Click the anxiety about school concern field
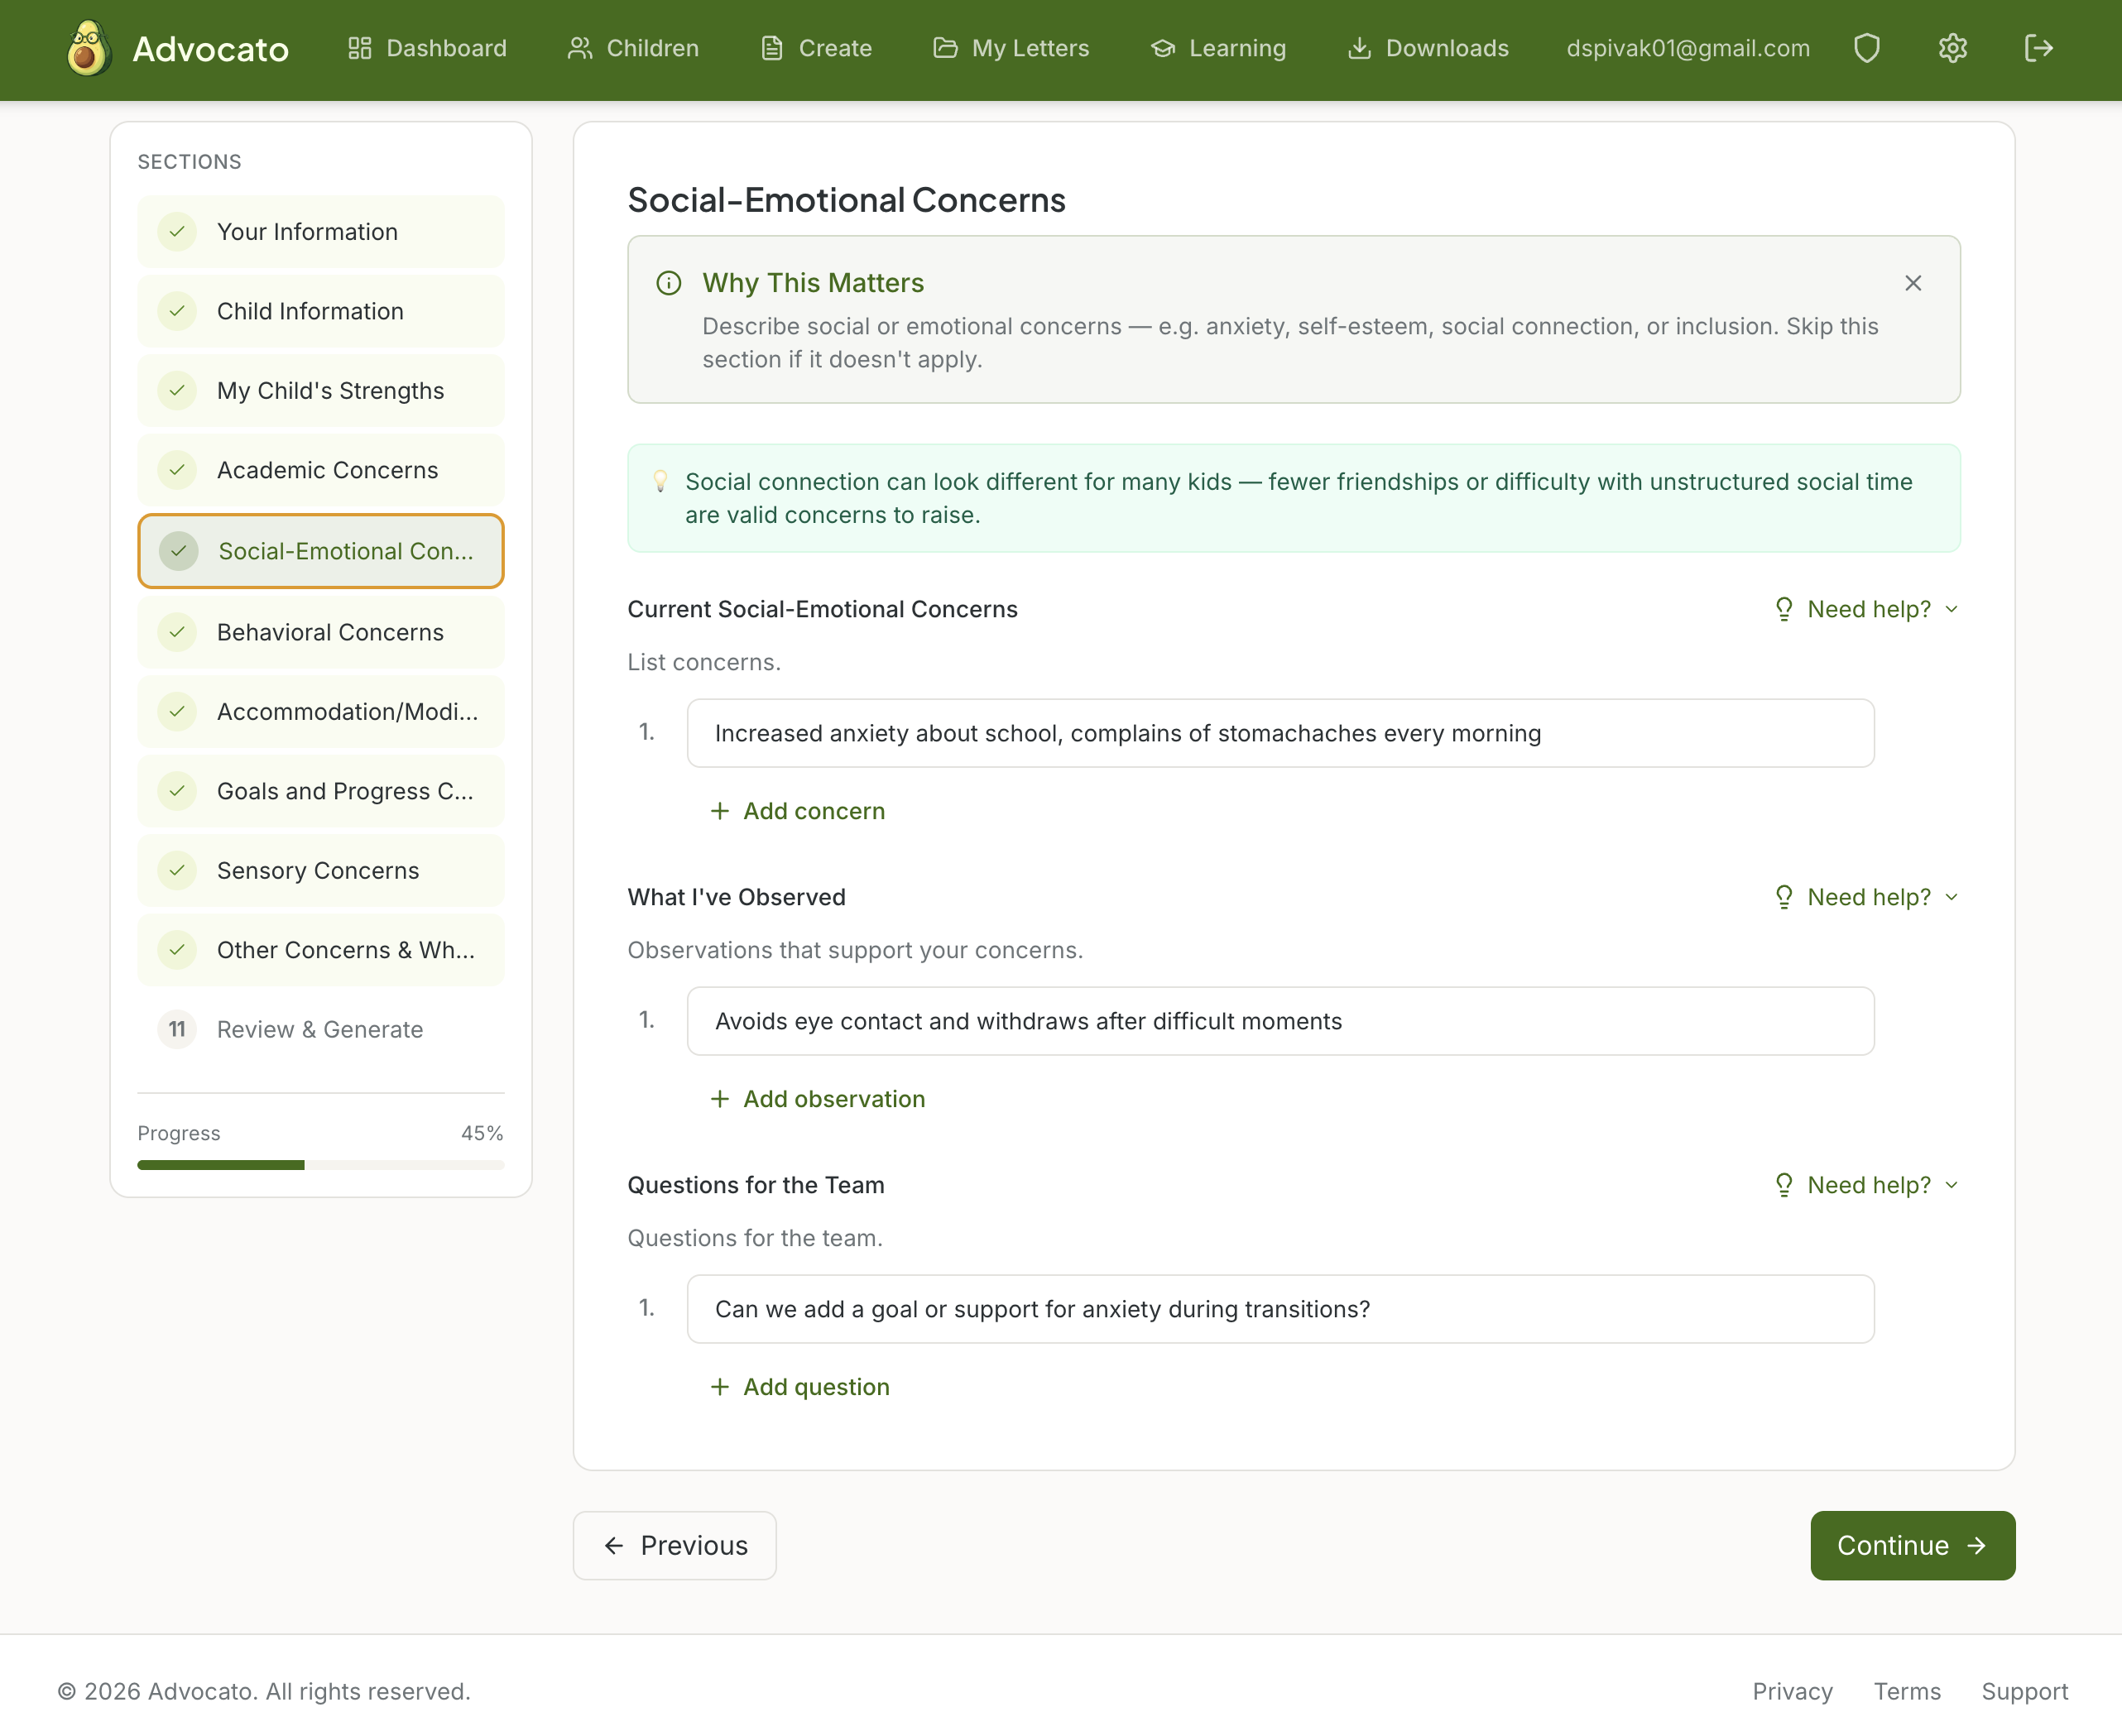Viewport: 2122px width, 1736px height. pos(1280,733)
